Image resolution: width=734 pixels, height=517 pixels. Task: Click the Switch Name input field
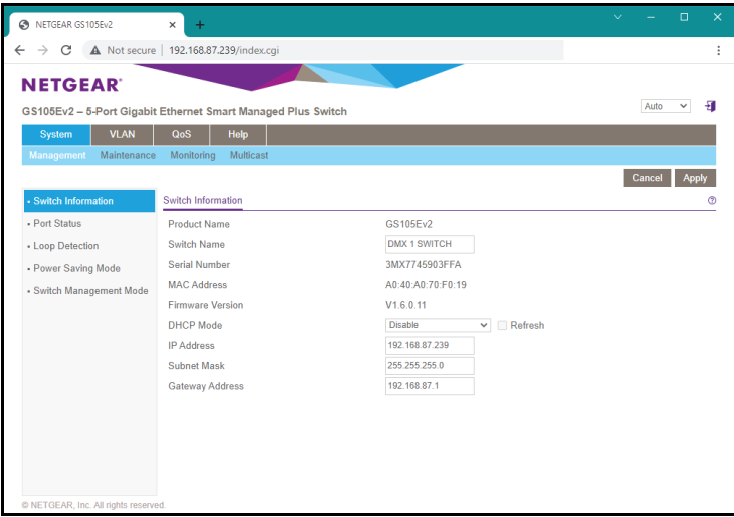(429, 244)
